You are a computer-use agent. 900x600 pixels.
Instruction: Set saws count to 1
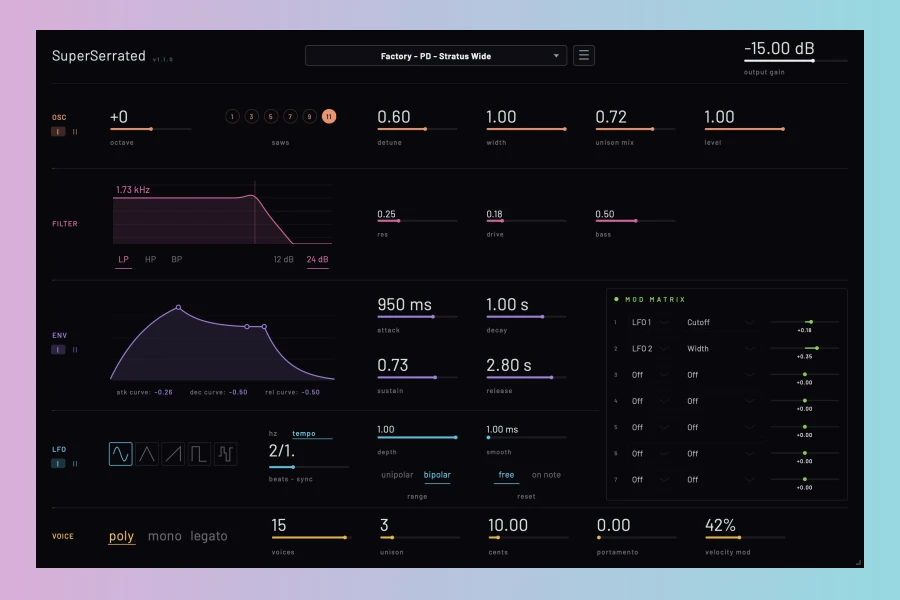(x=232, y=117)
